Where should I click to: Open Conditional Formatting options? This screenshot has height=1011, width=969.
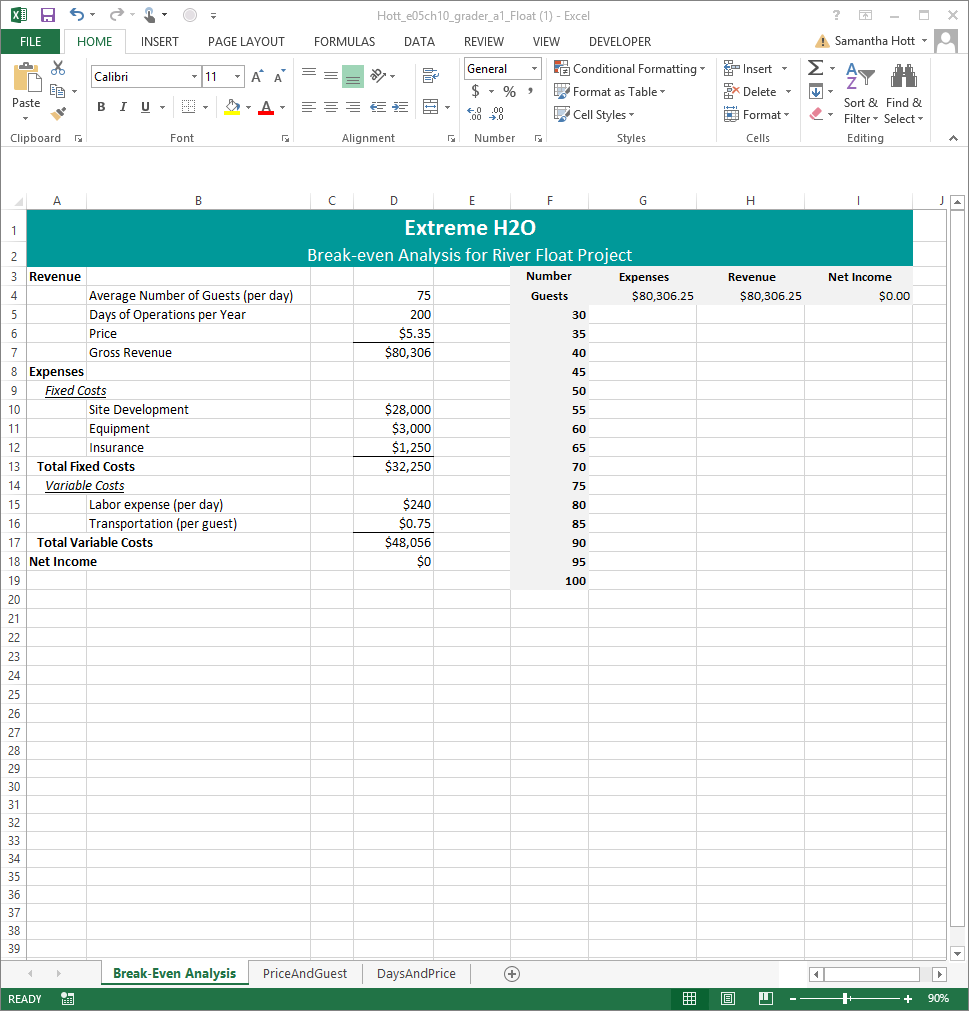[629, 68]
